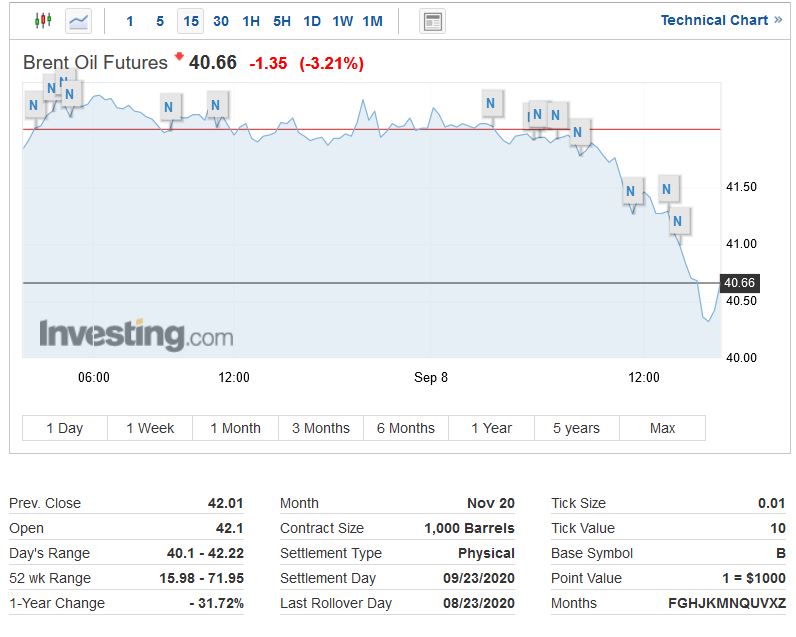The image size is (796, 637).
Task: Show the 1 Week range
Action: coord(150,428)
